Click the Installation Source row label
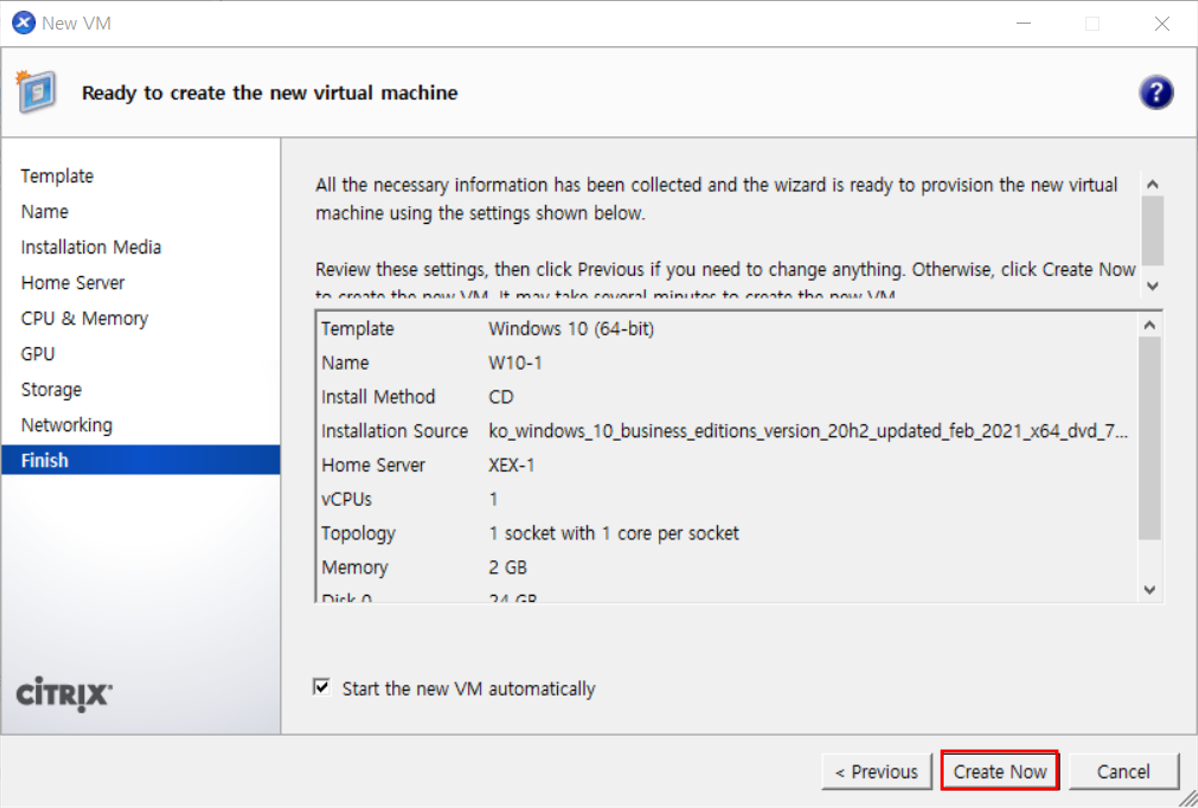The height and width of the screenshot is (808, 1198). tap(394, 431)
